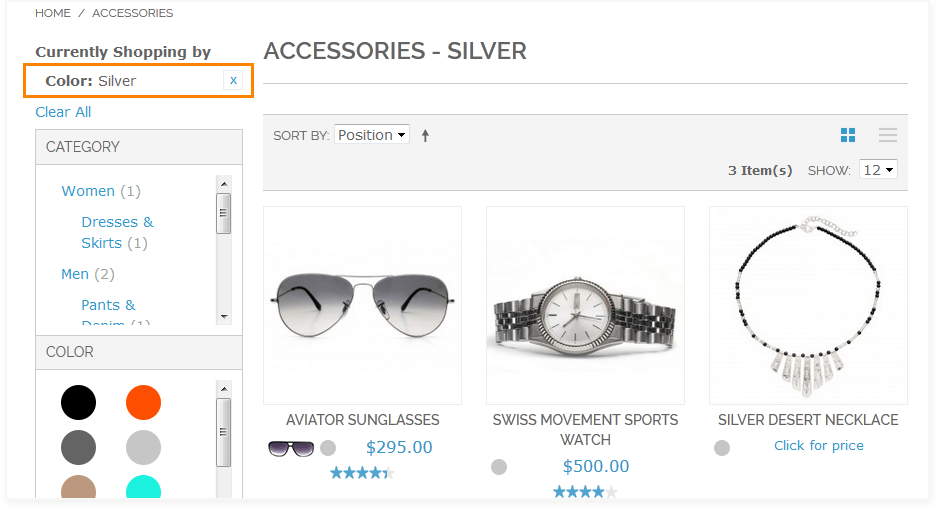Viewport: 940px width, 510px height.
Task: Toggle sort direction arrow
Action: coord(425,136)
